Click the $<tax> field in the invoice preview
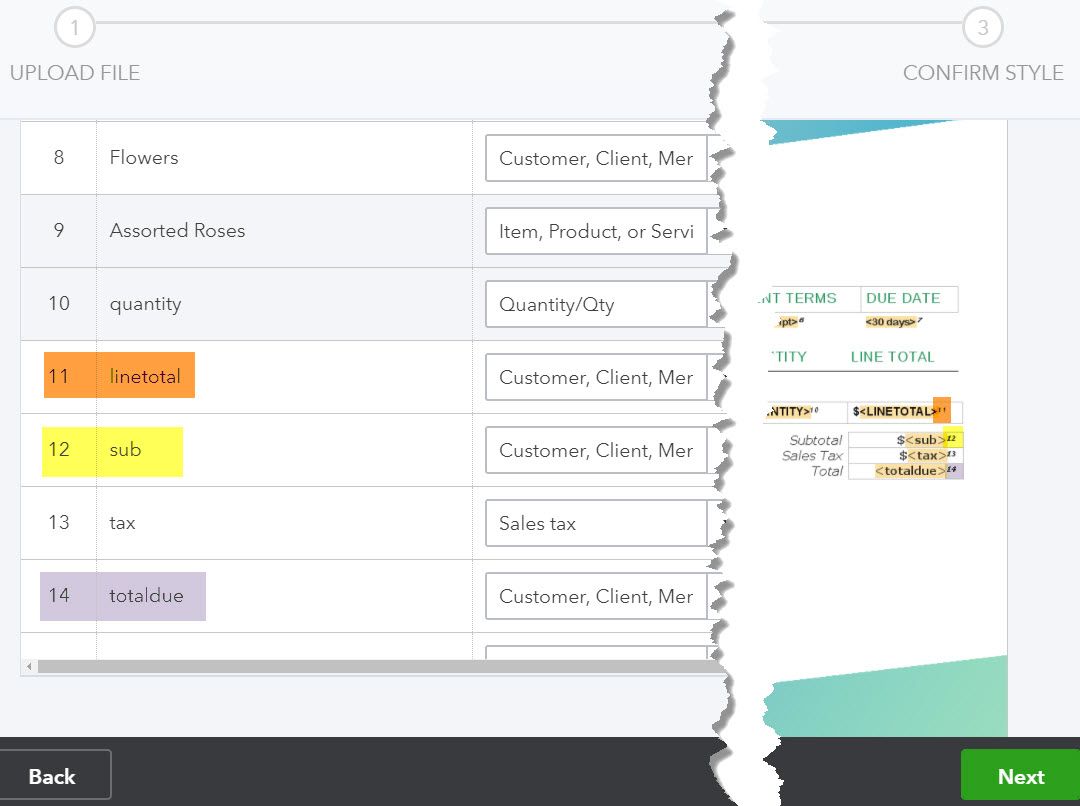 926,455
